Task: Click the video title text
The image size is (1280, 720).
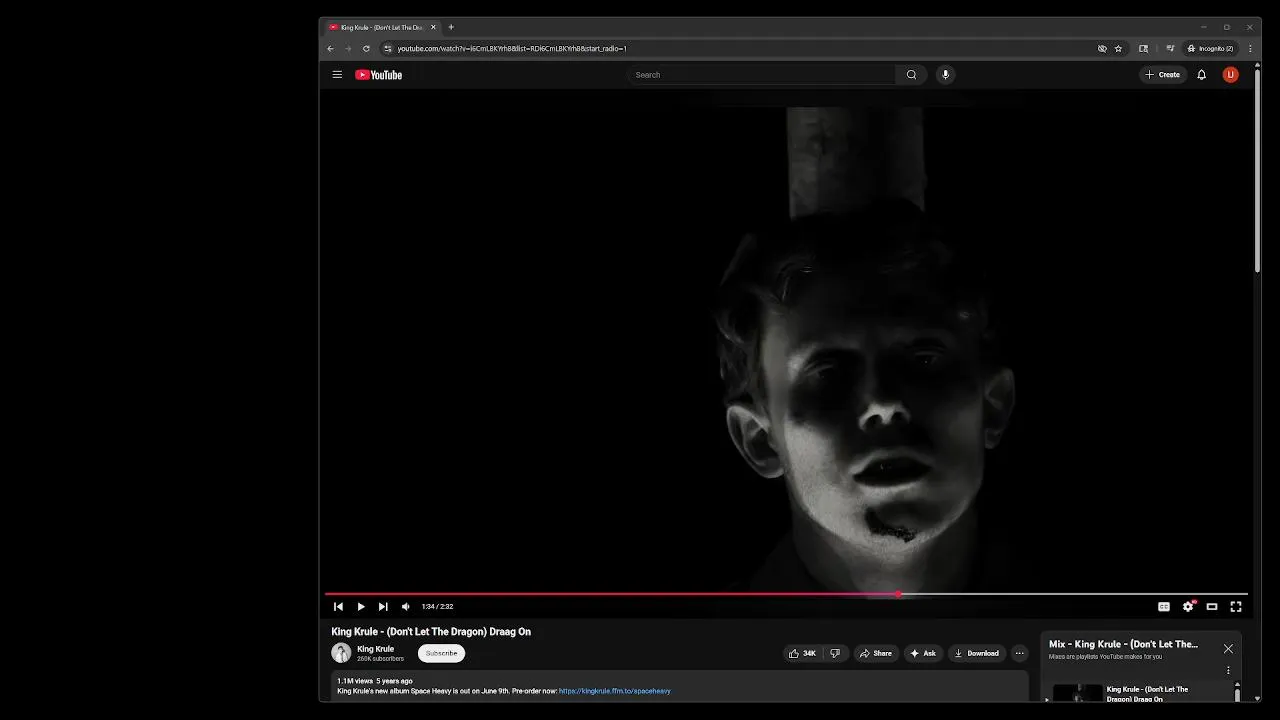Action: tap(431, 632)
